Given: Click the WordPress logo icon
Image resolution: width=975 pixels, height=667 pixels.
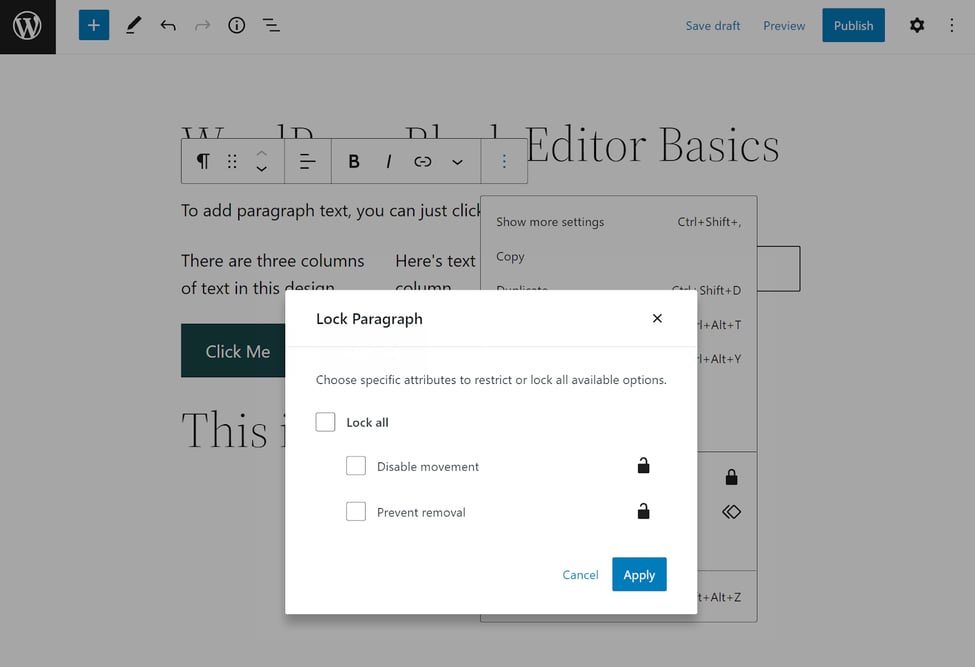Looking at the screenshot, I should pos(27,27).
